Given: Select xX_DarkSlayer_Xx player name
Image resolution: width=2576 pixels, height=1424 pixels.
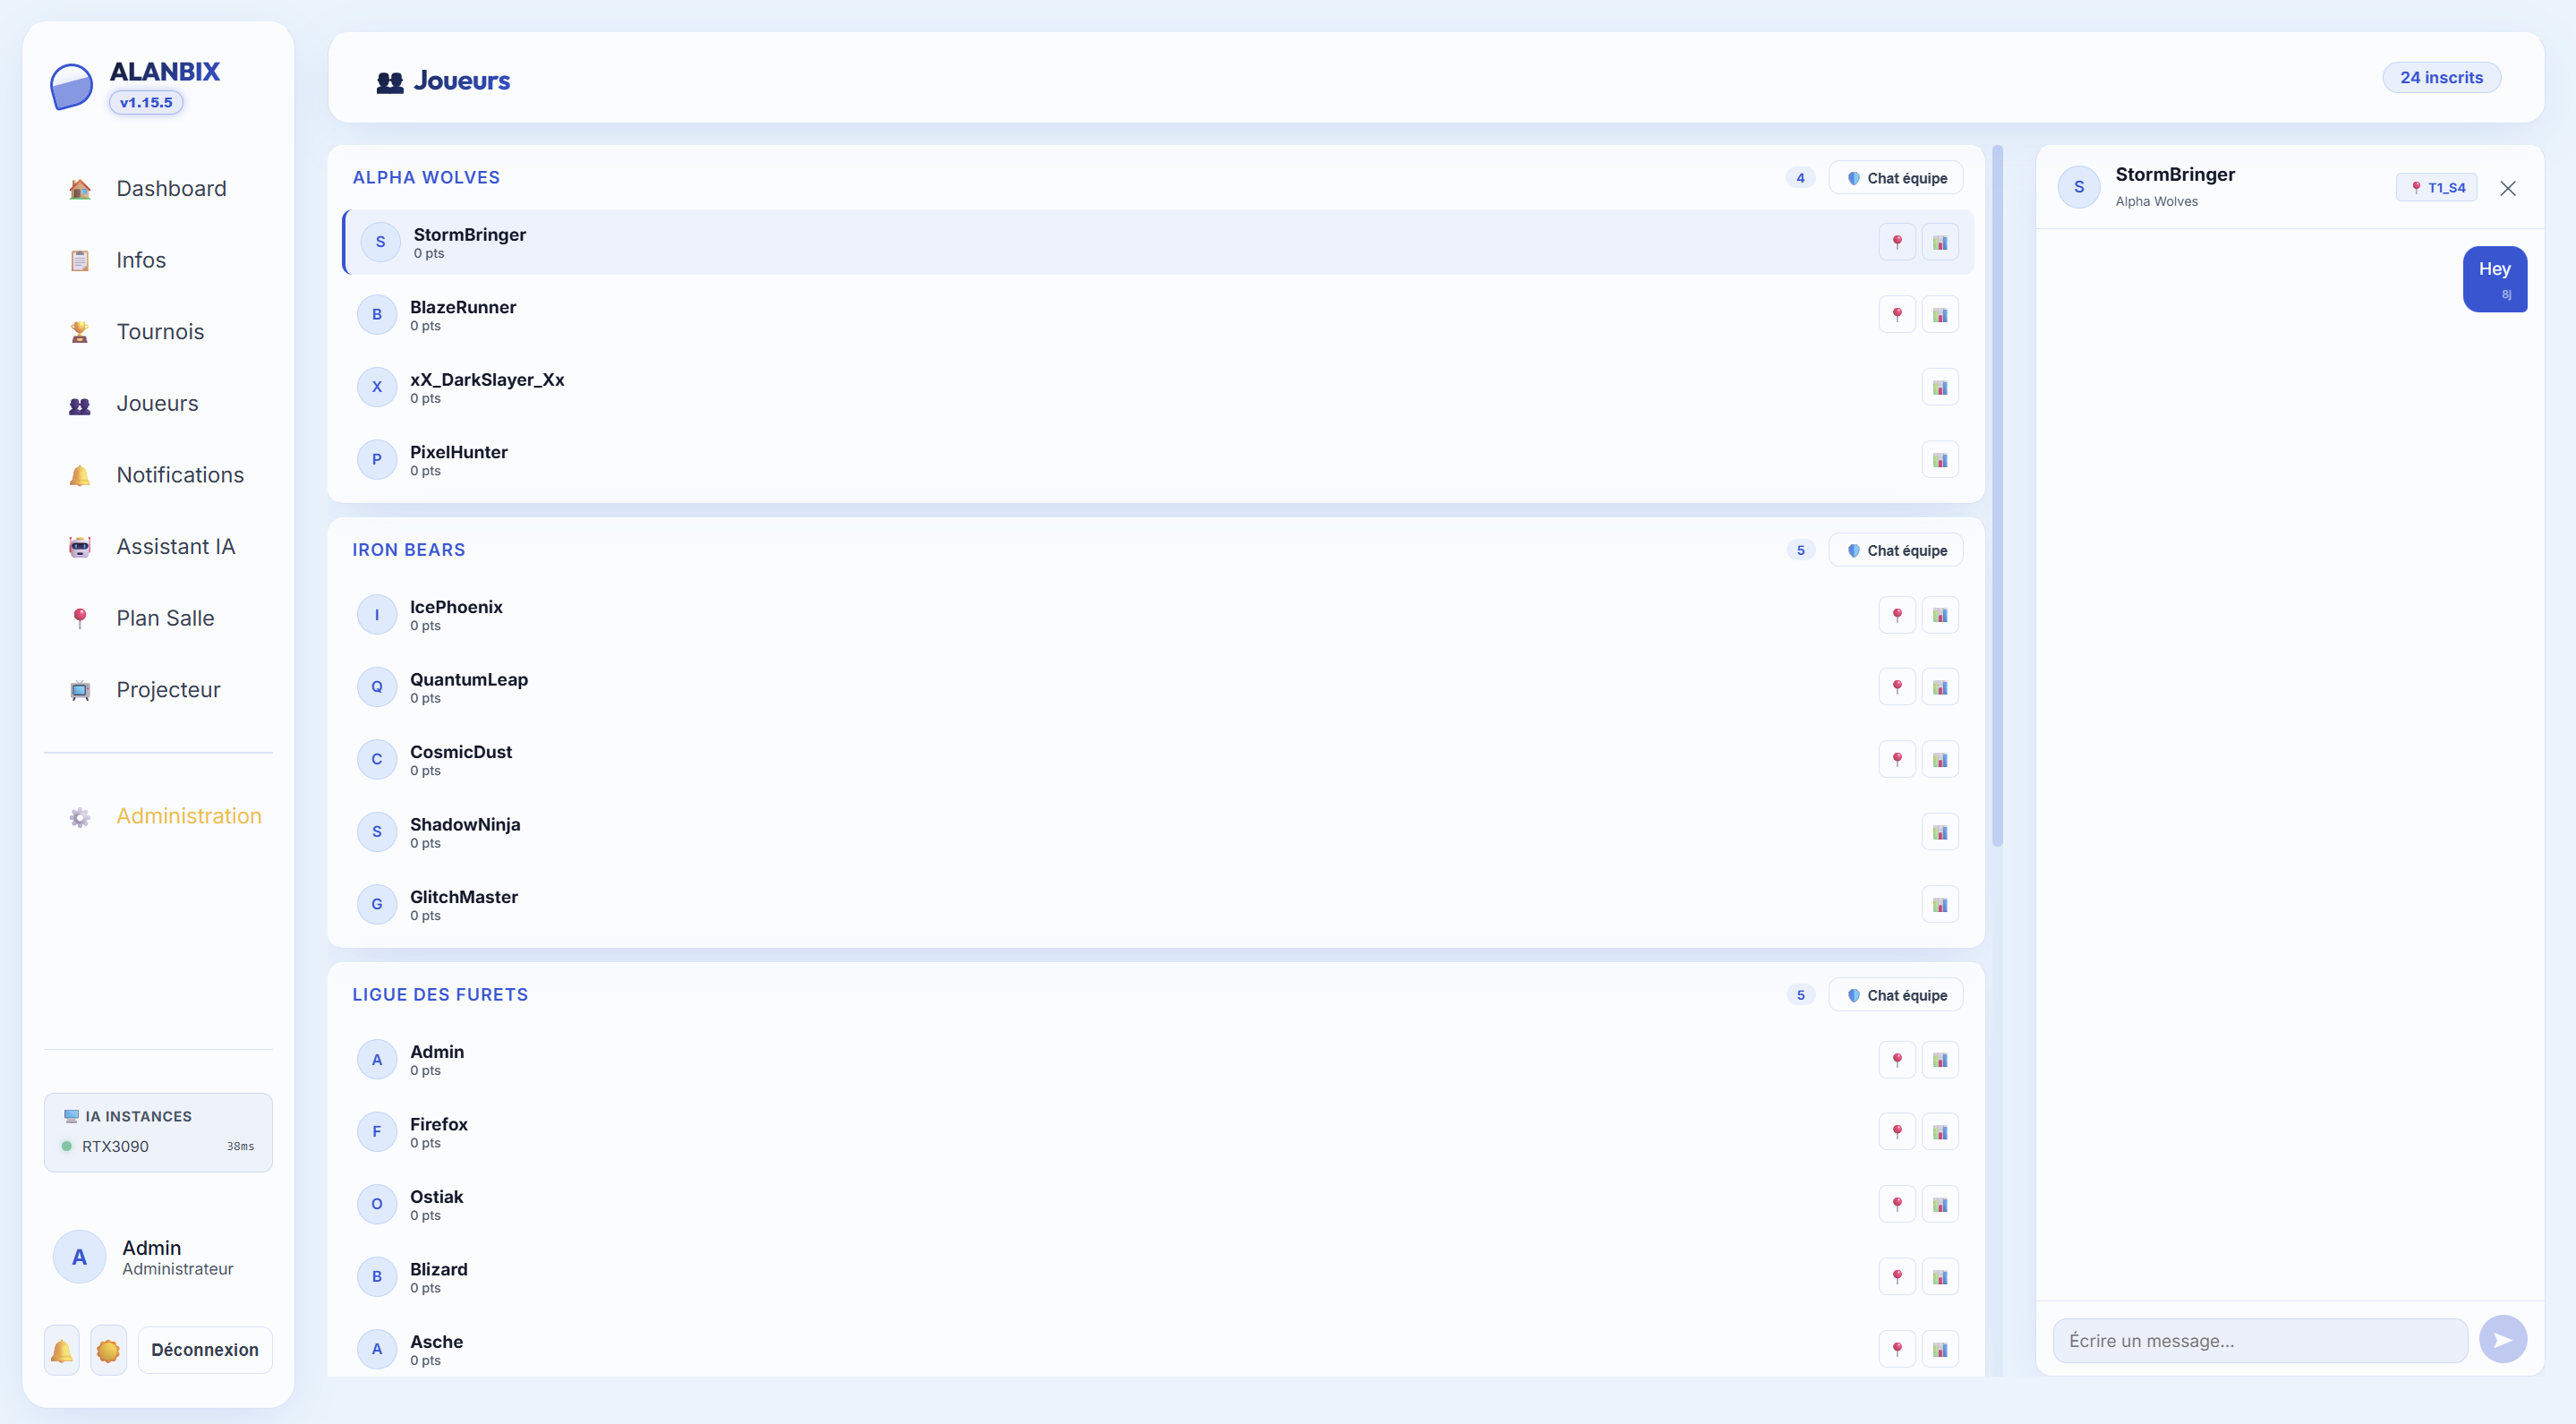Looking at the screenshot, I should 487,380.
